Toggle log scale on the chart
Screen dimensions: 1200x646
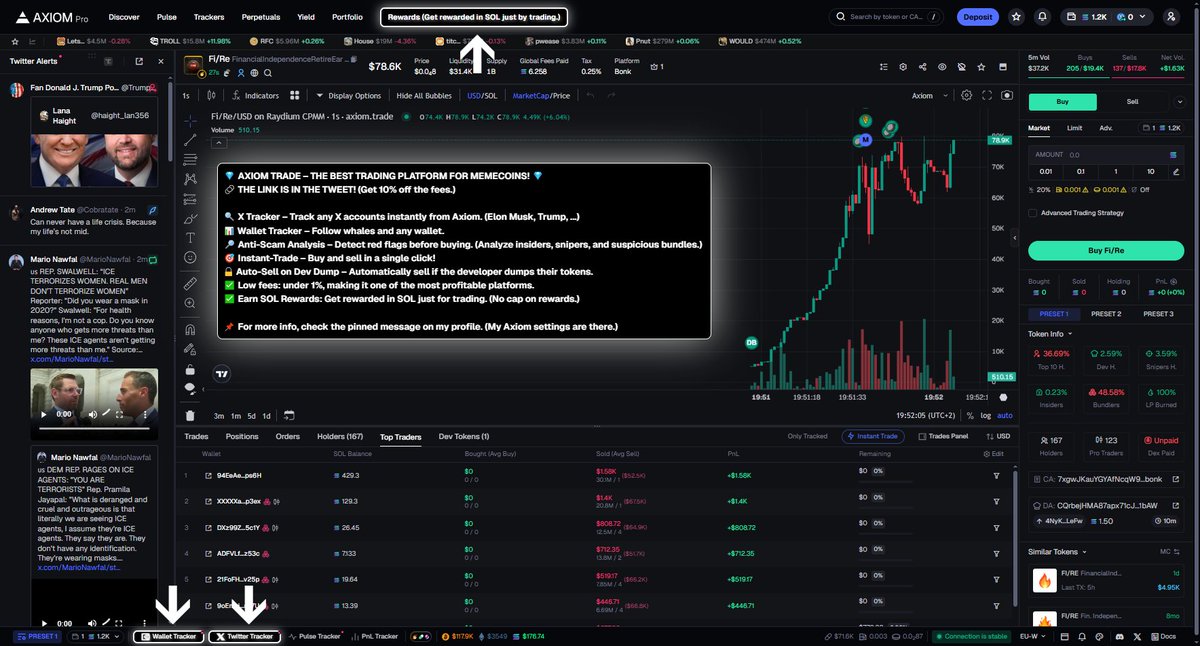point(986,415)
